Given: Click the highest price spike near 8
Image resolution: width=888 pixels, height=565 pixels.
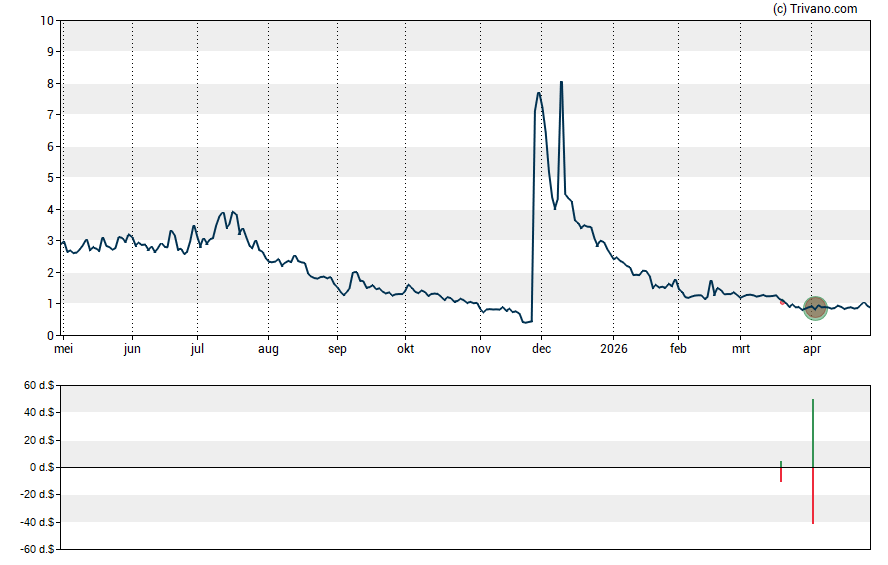Looking at the screenshot, I should coord(561,83).
